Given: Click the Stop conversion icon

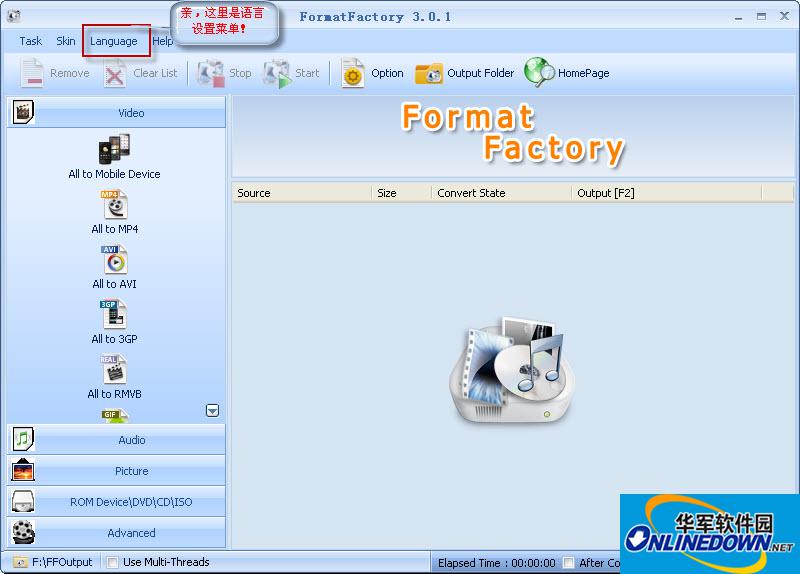Looking at the screenshot, I should click(x=211, y=73).
